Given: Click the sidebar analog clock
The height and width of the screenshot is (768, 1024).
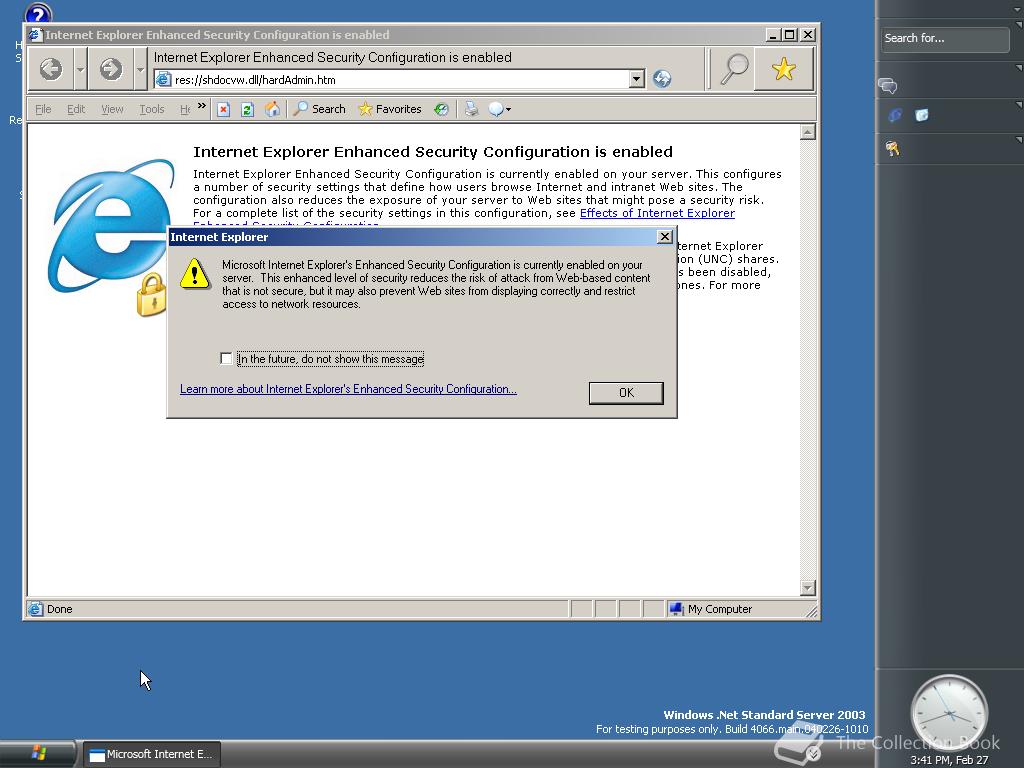Looking at the screenshot, I should 950,713.
